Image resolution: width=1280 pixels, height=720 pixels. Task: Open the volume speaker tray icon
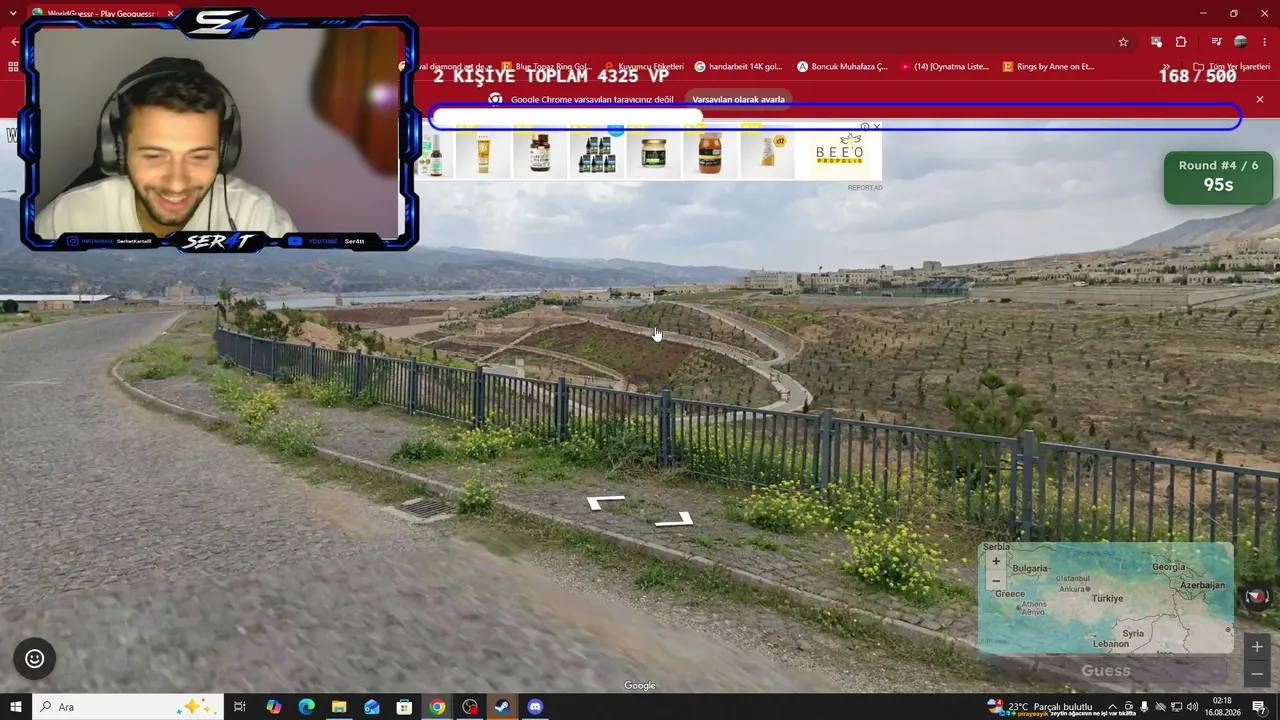(x=1192, y=707)
